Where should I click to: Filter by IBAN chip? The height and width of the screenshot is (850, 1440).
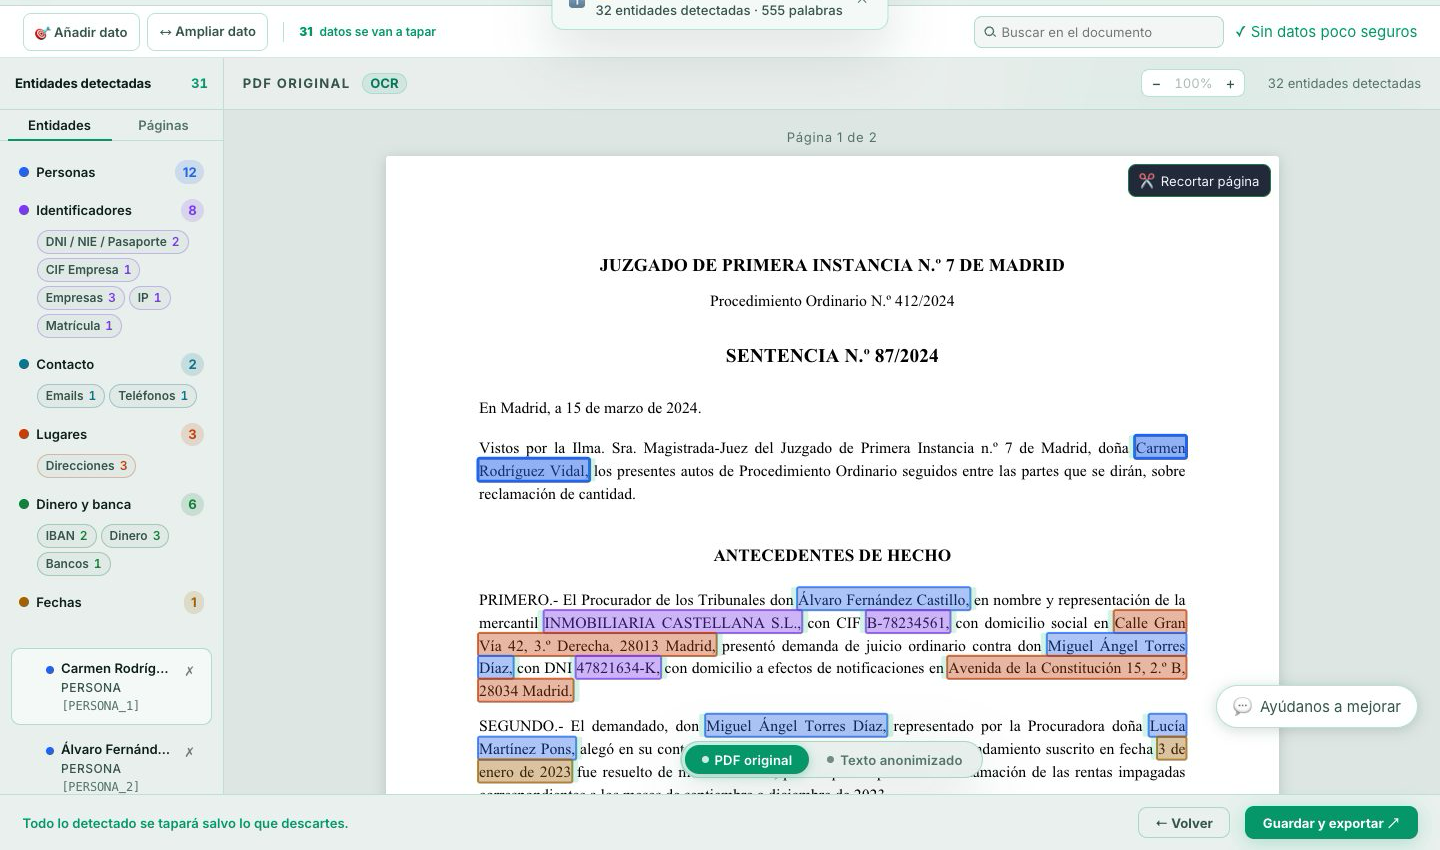(66, 536)
